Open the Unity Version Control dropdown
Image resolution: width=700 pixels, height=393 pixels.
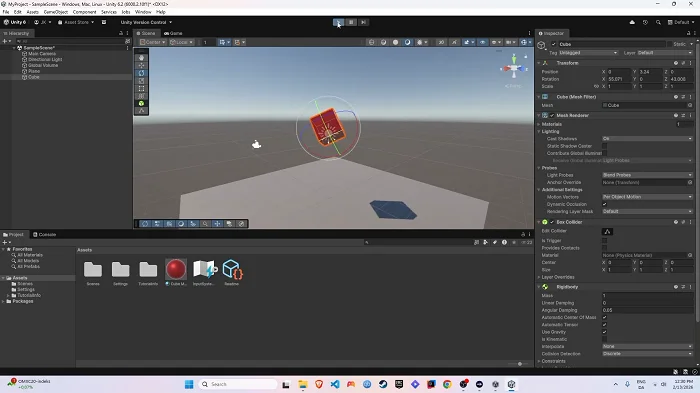click(146, 22)
